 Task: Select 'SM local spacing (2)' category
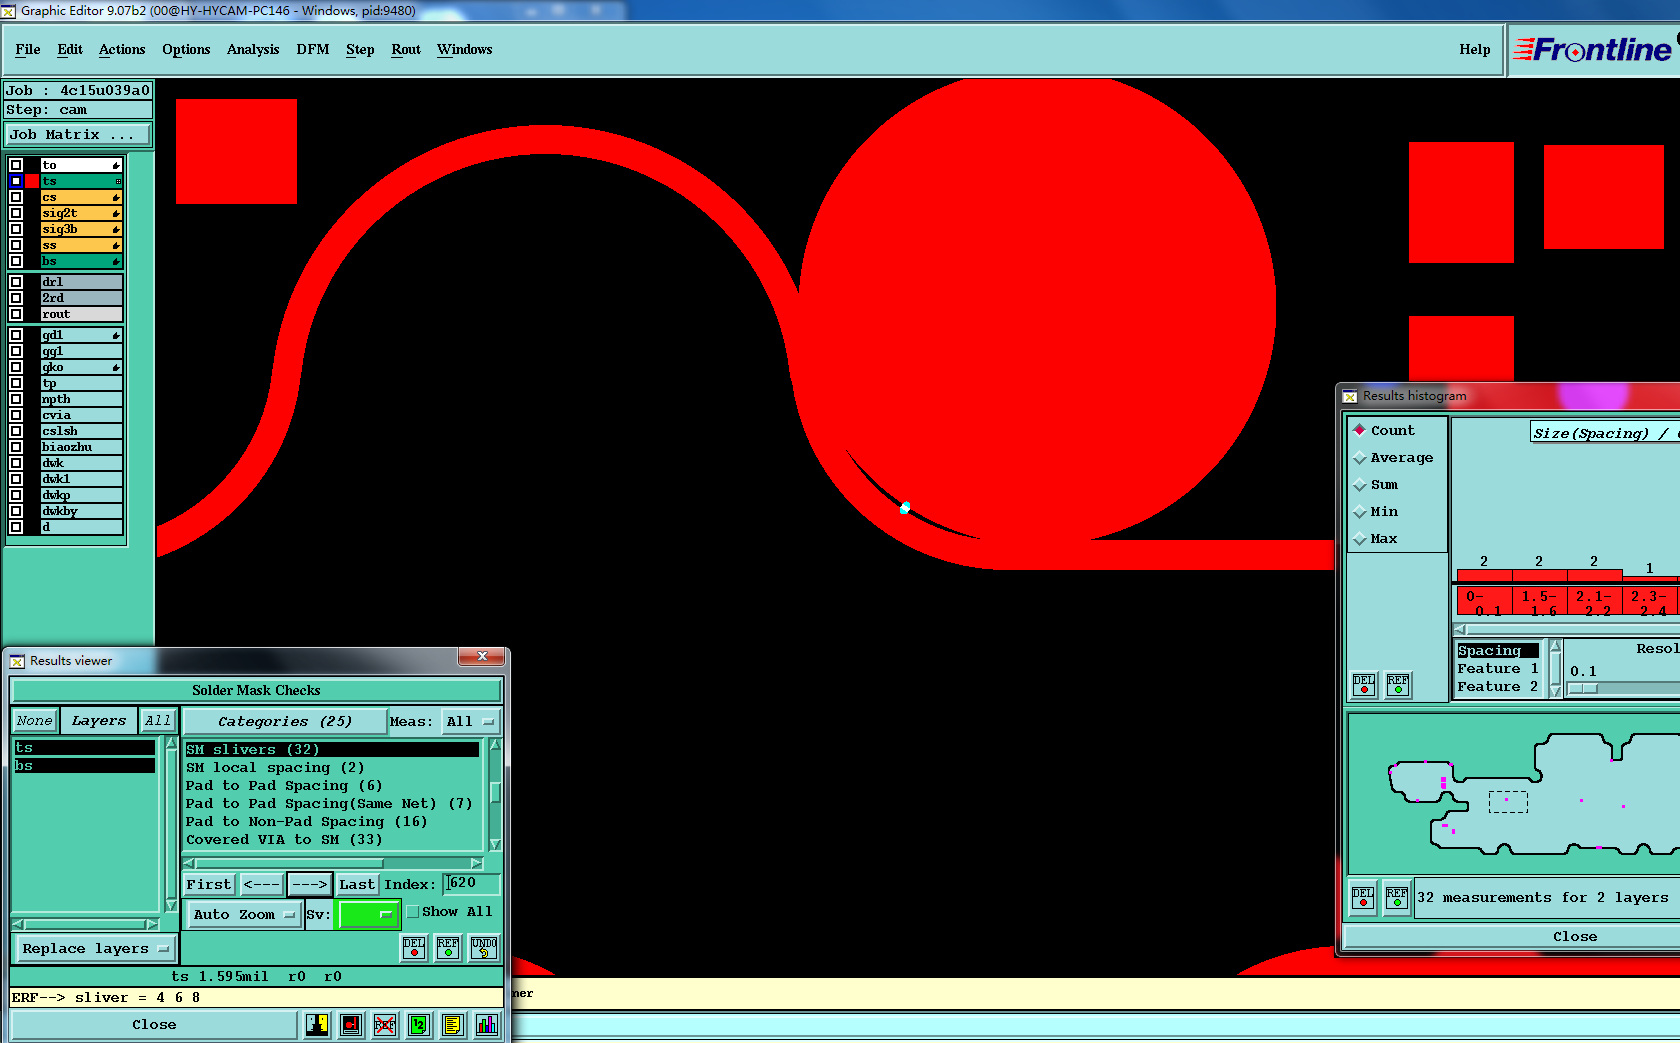275,768
